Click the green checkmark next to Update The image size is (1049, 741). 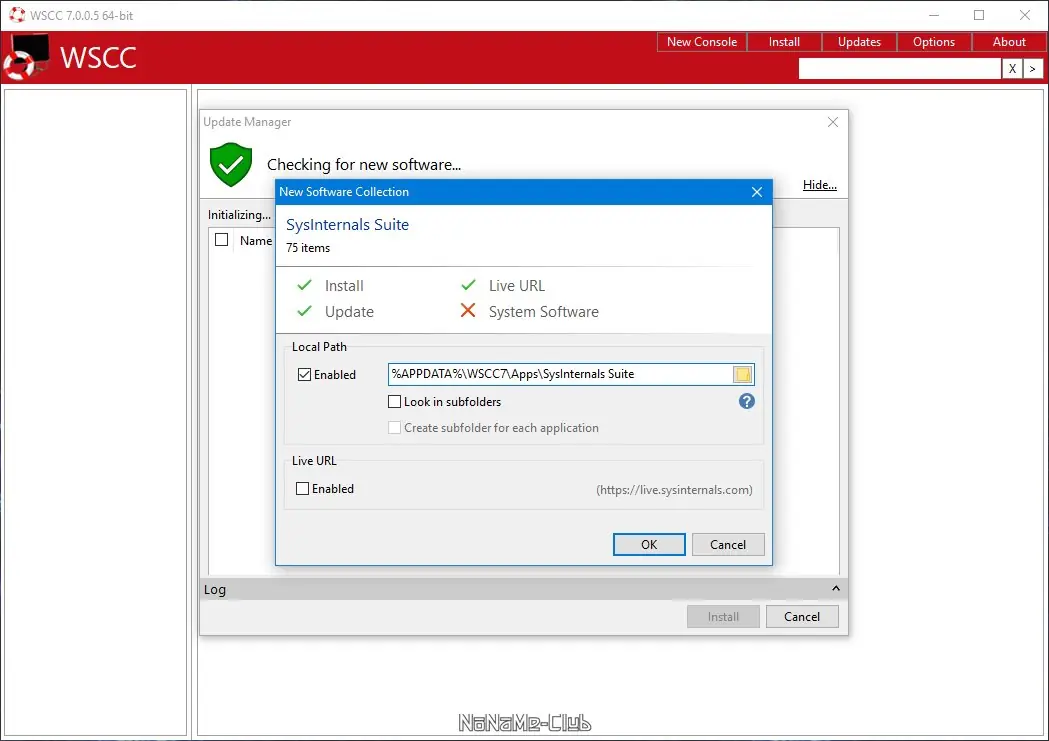click(304, 311)
